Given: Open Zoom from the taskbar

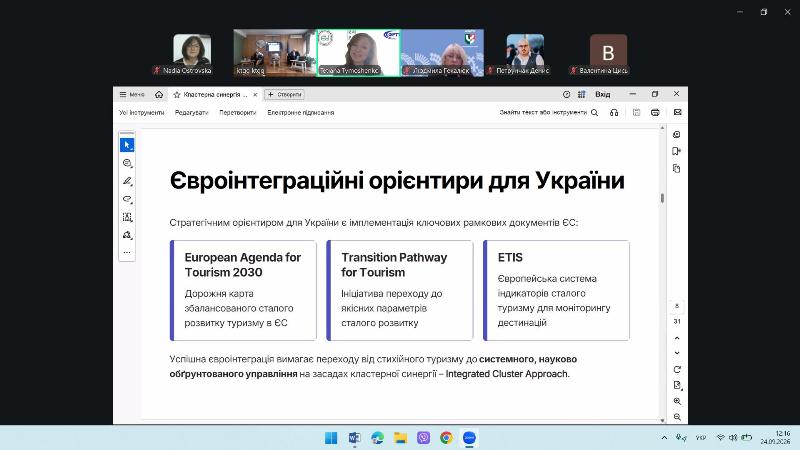Looking at the screenshot, I should coord(469,438).
